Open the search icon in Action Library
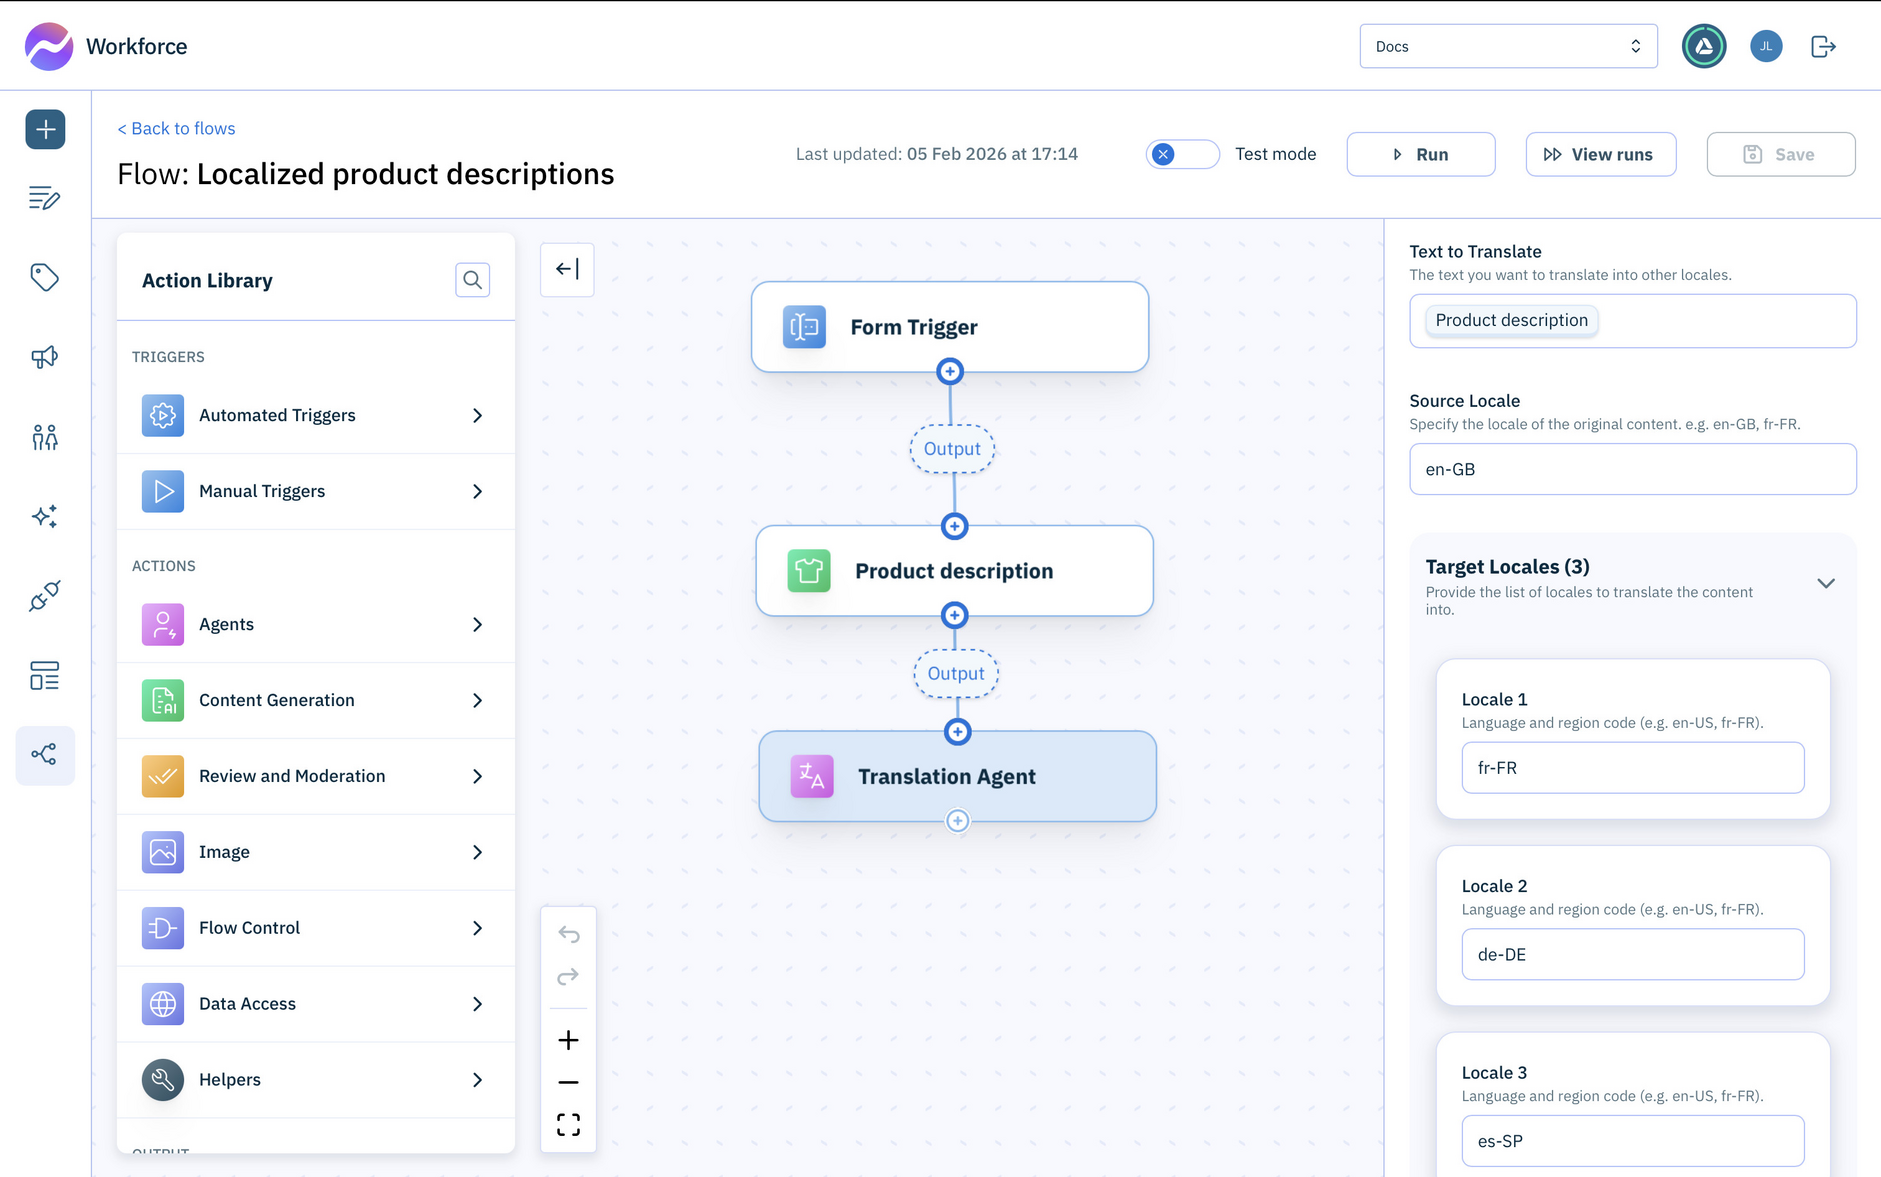Image resolution: width=1881 pixels, height=1177 pixels. [472, 280]
